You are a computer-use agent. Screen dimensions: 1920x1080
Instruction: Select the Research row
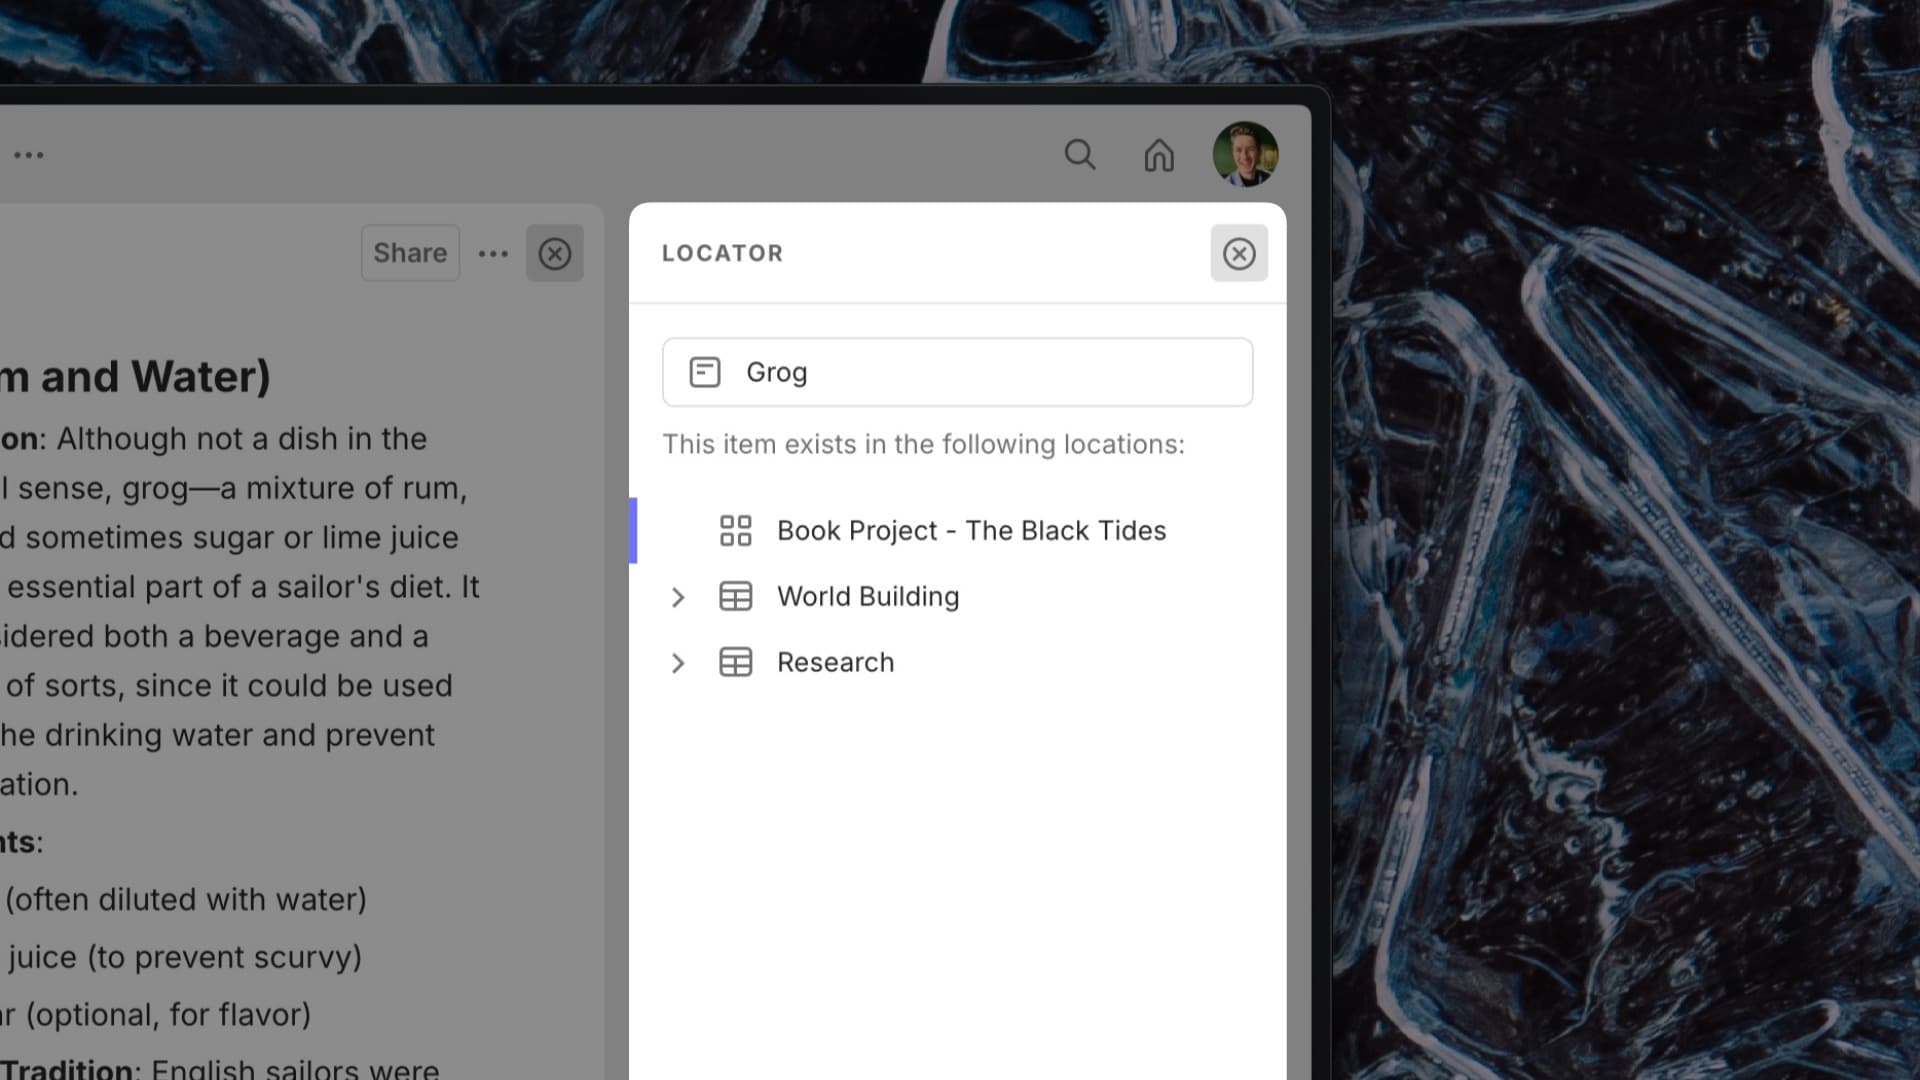coord(957,663)
